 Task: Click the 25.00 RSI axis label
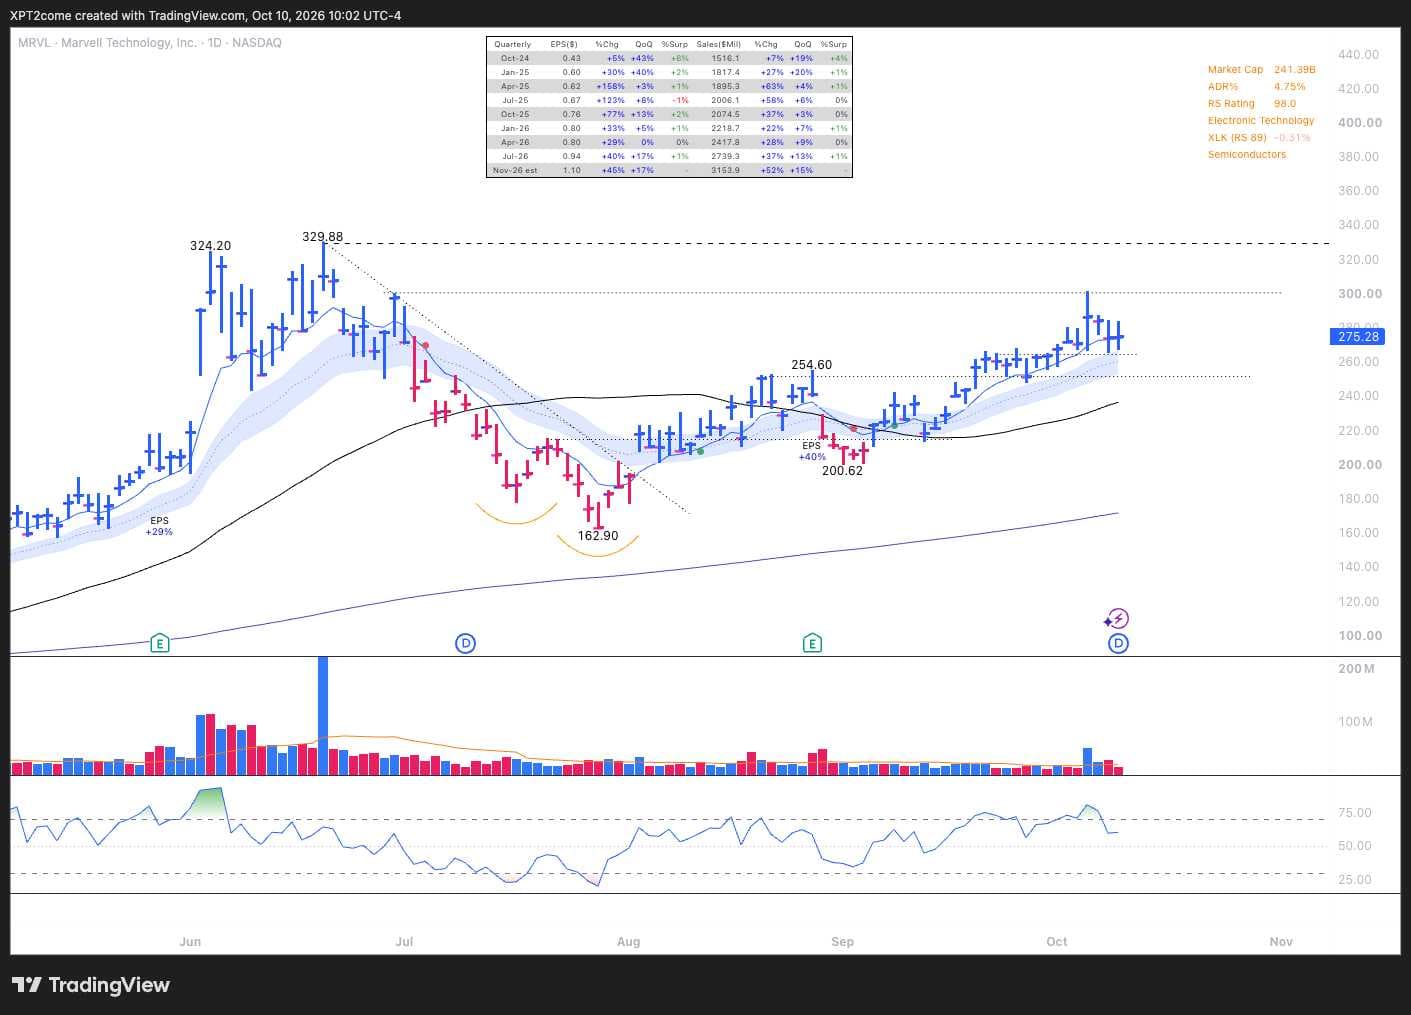point(1355,880)
